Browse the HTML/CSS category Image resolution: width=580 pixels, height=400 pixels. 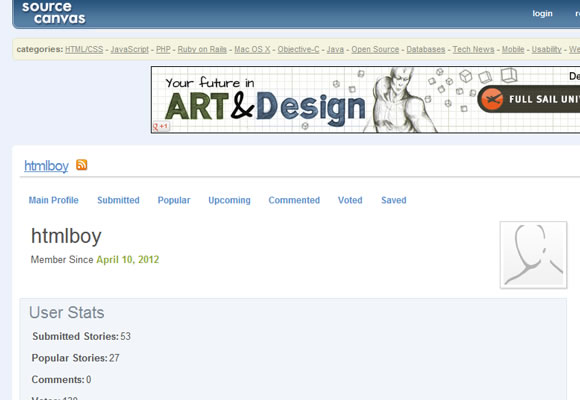coord(84,49)
